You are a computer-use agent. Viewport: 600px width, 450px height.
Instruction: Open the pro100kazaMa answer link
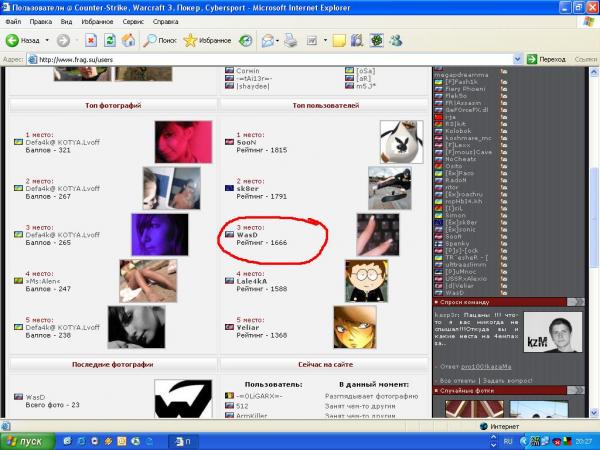coord(486,367)
